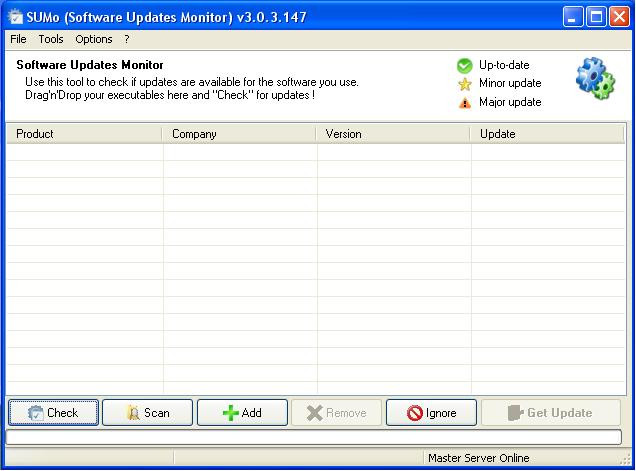Minimize the SUMo window
Viewport: 636px width, 471px height.
(x=572, y=17)
